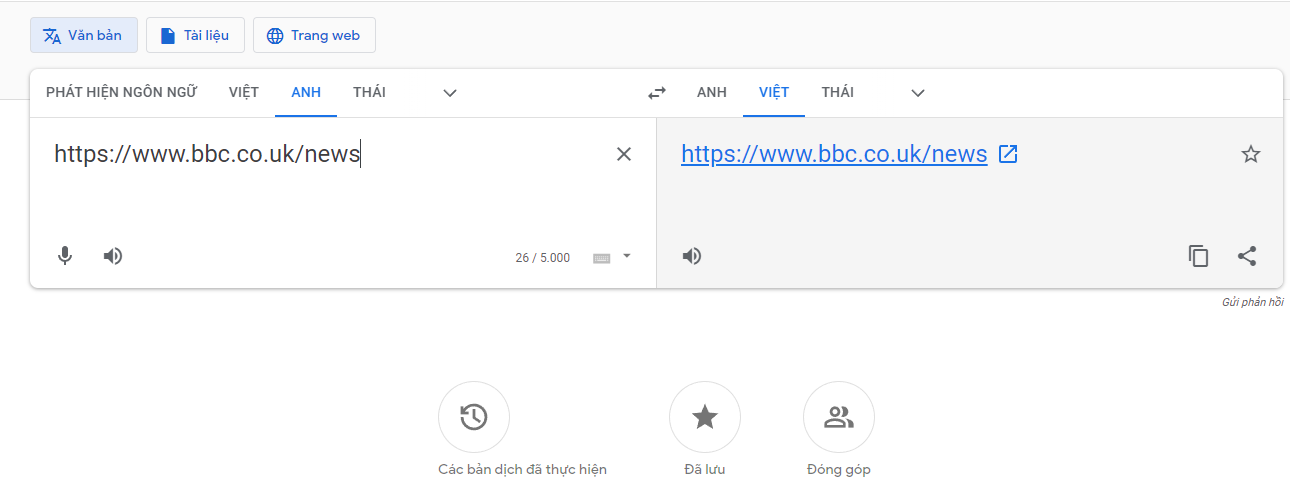Choose Phát hiện ngôn ngữ source option

coord(122,92)
